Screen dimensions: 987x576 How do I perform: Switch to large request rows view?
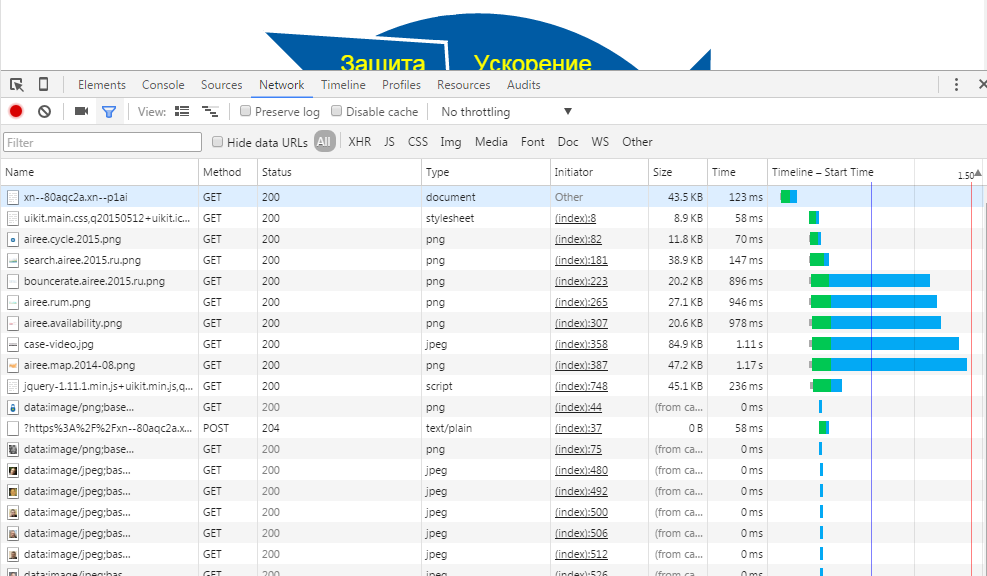coord(182,112)
